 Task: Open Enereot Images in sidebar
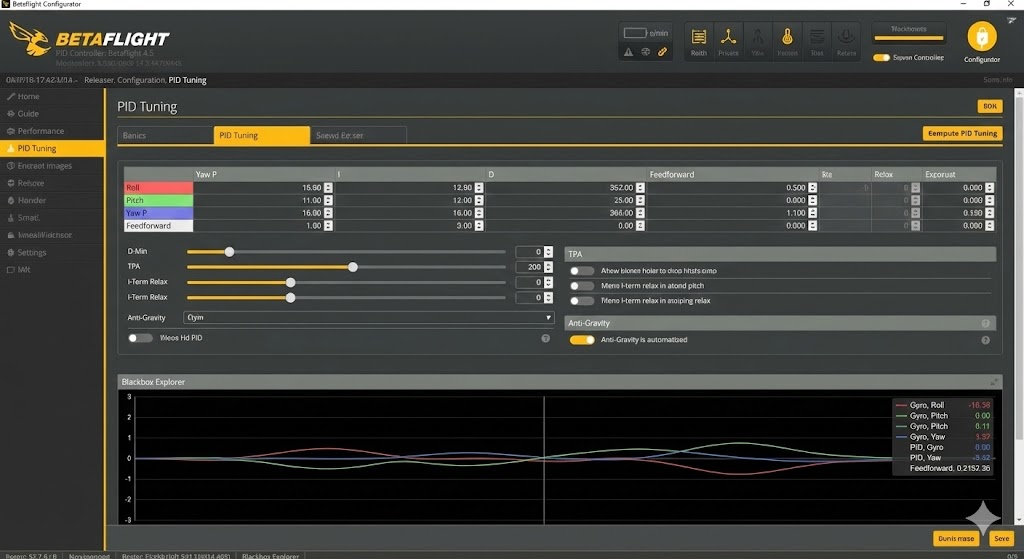(x=52, y=166)
